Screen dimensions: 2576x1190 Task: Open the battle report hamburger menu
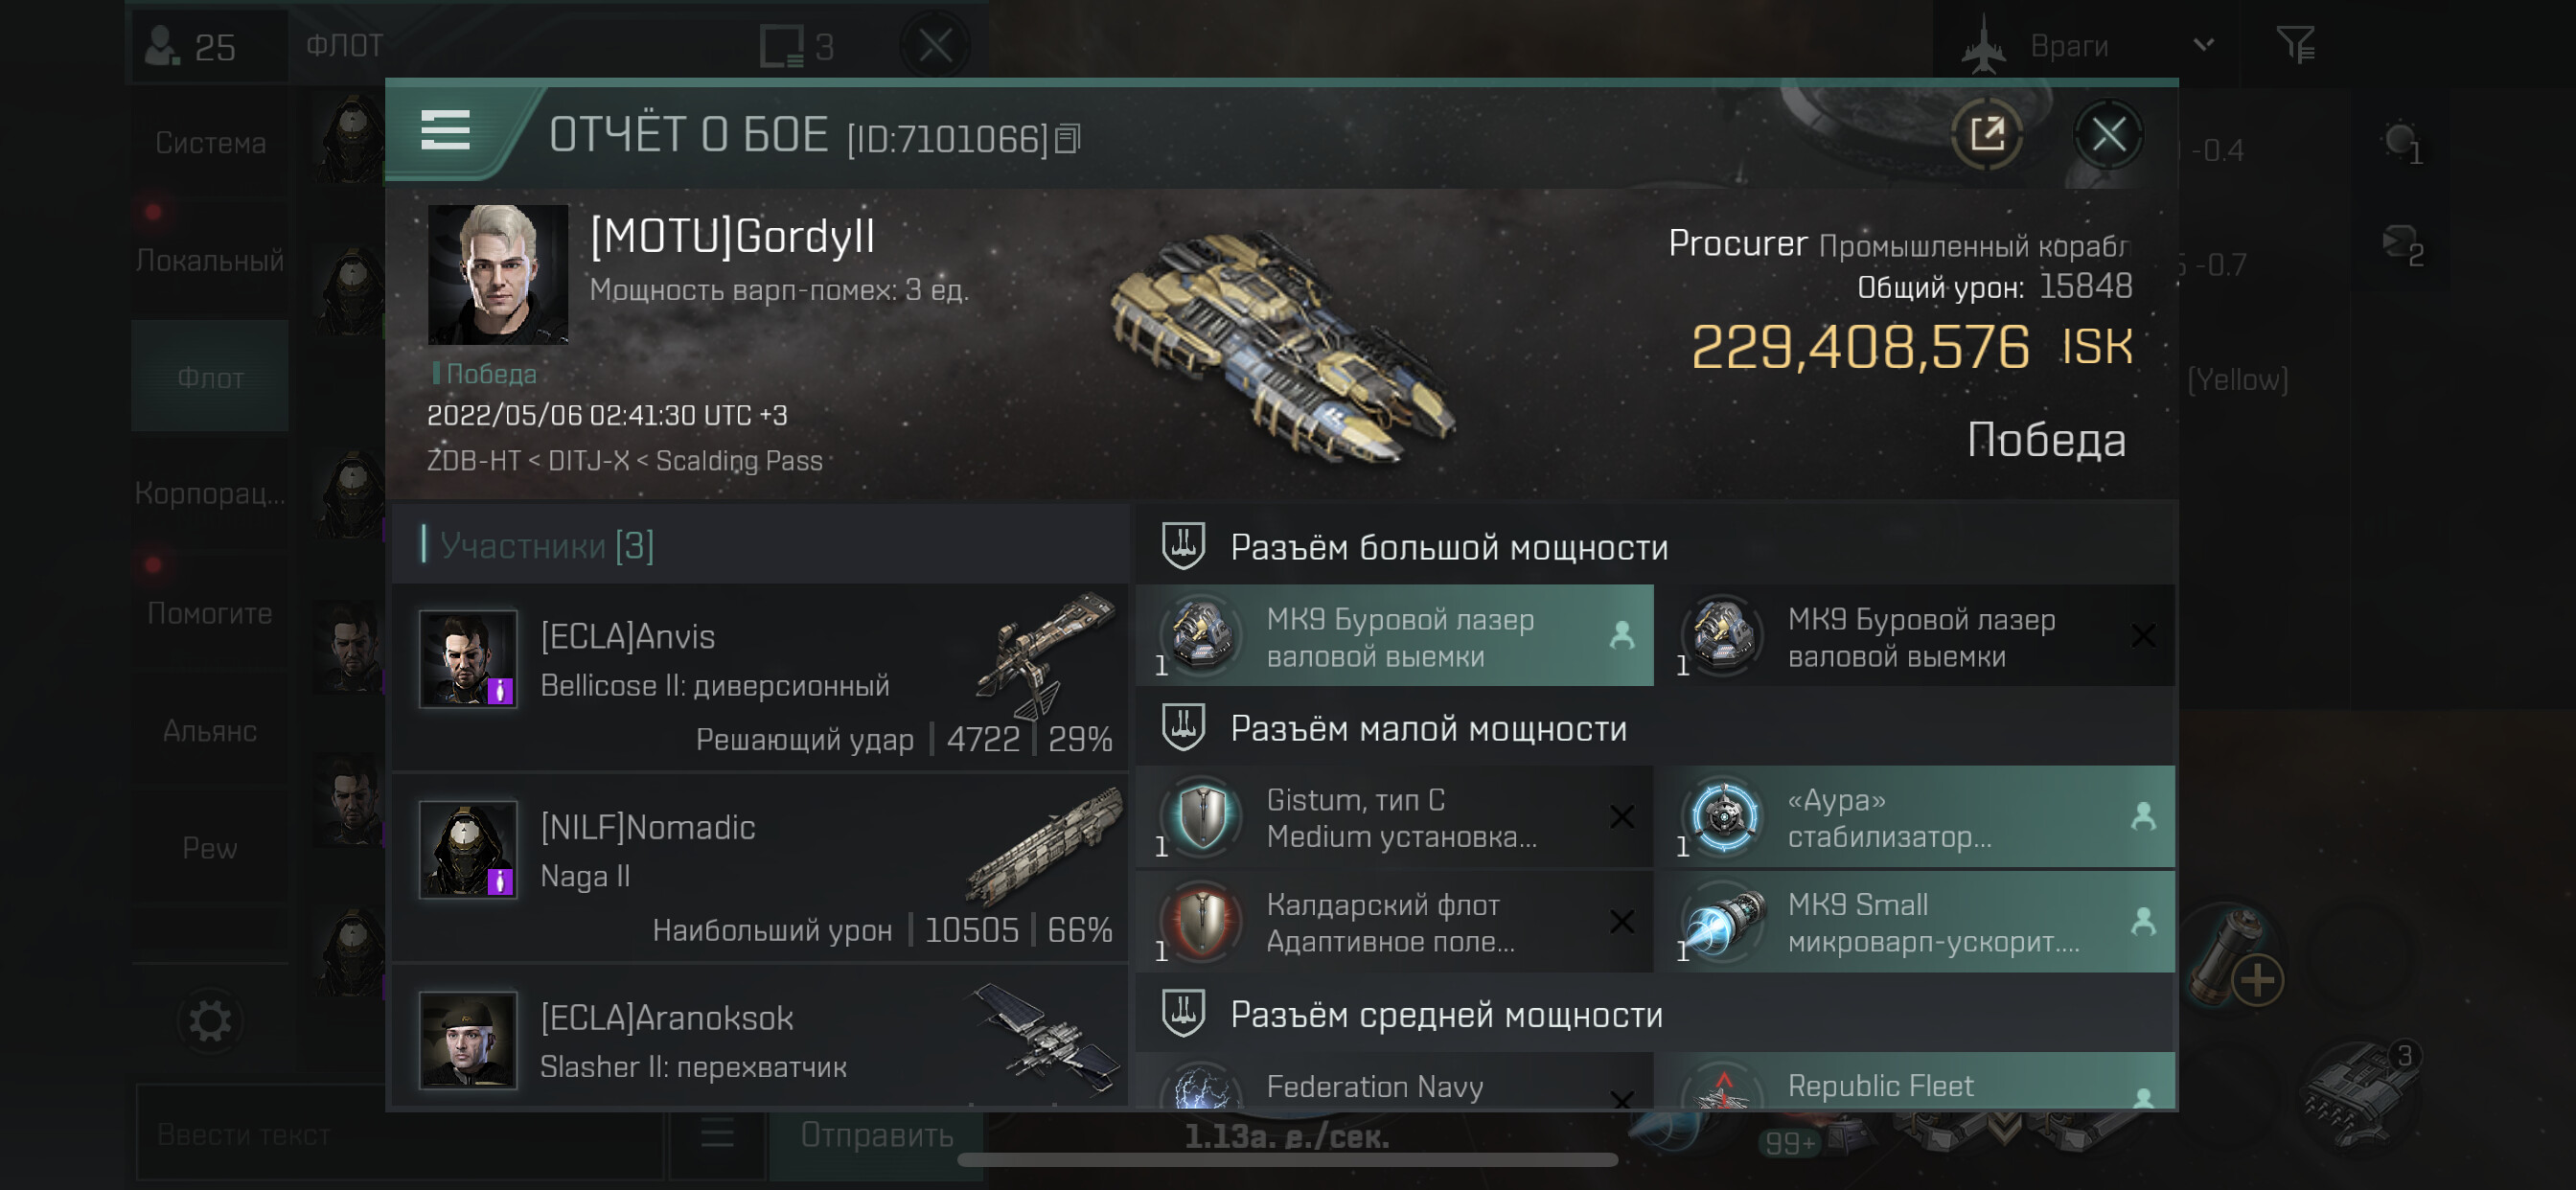(x=445, y=130)
